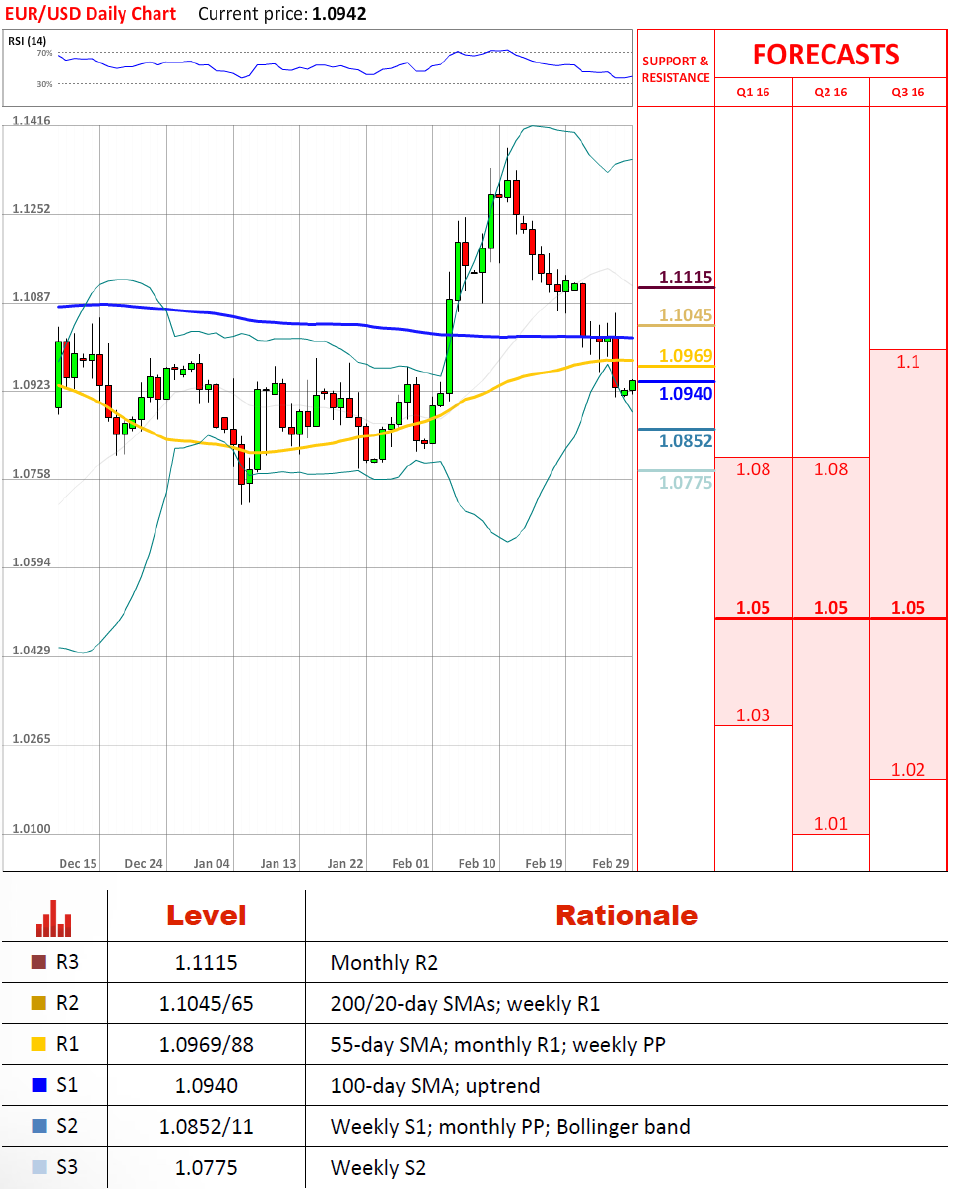This screenshot has height=1189, width=953.
Task: Click the 1.03 forecast in Q1 16
Action: [x=753, y=715]
